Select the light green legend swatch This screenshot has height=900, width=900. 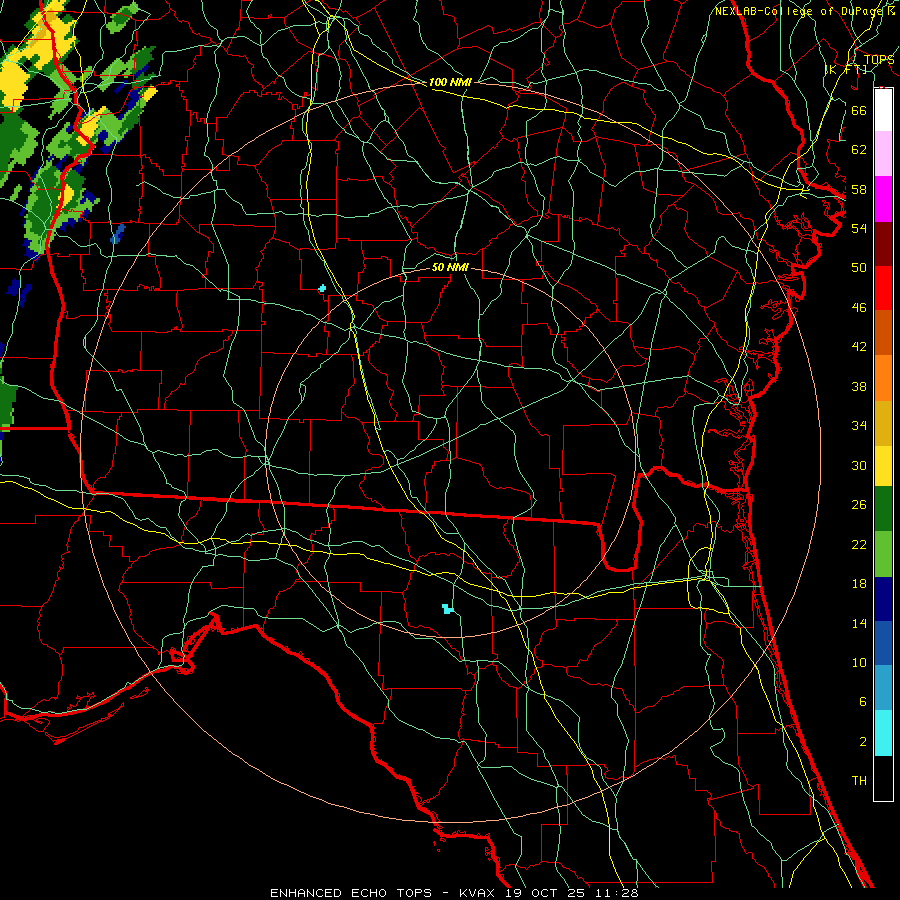click(x=883, y=554)
